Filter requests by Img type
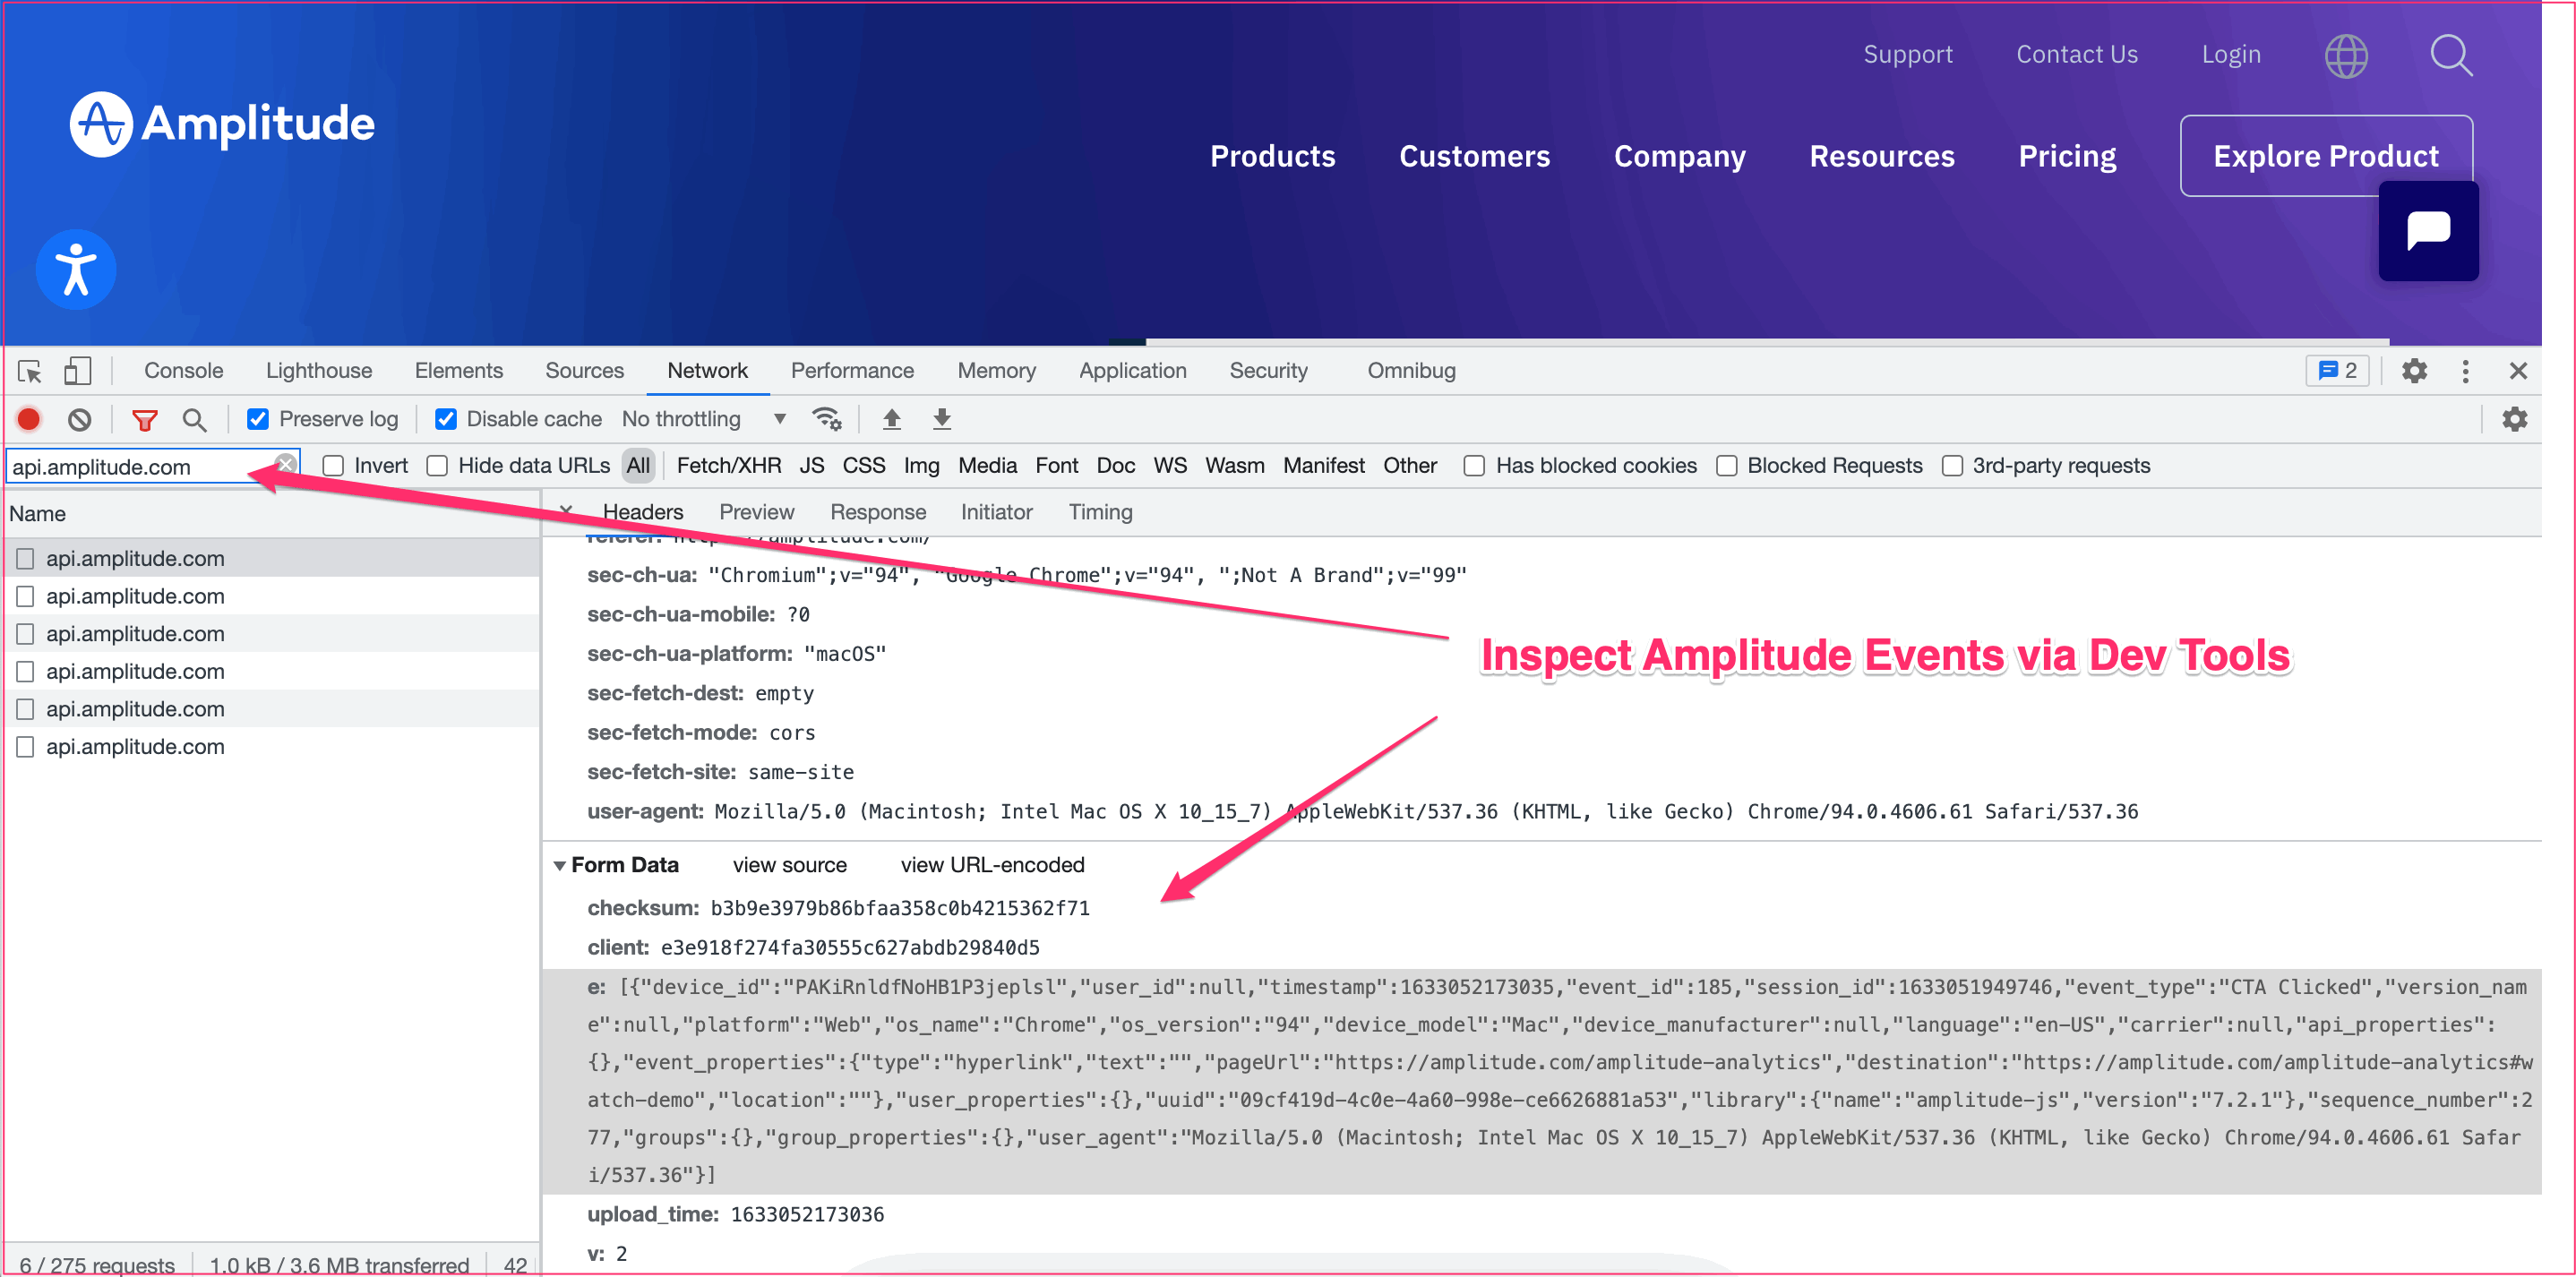The width and height of the screenshot is (2576, 1277). [921, 466]
